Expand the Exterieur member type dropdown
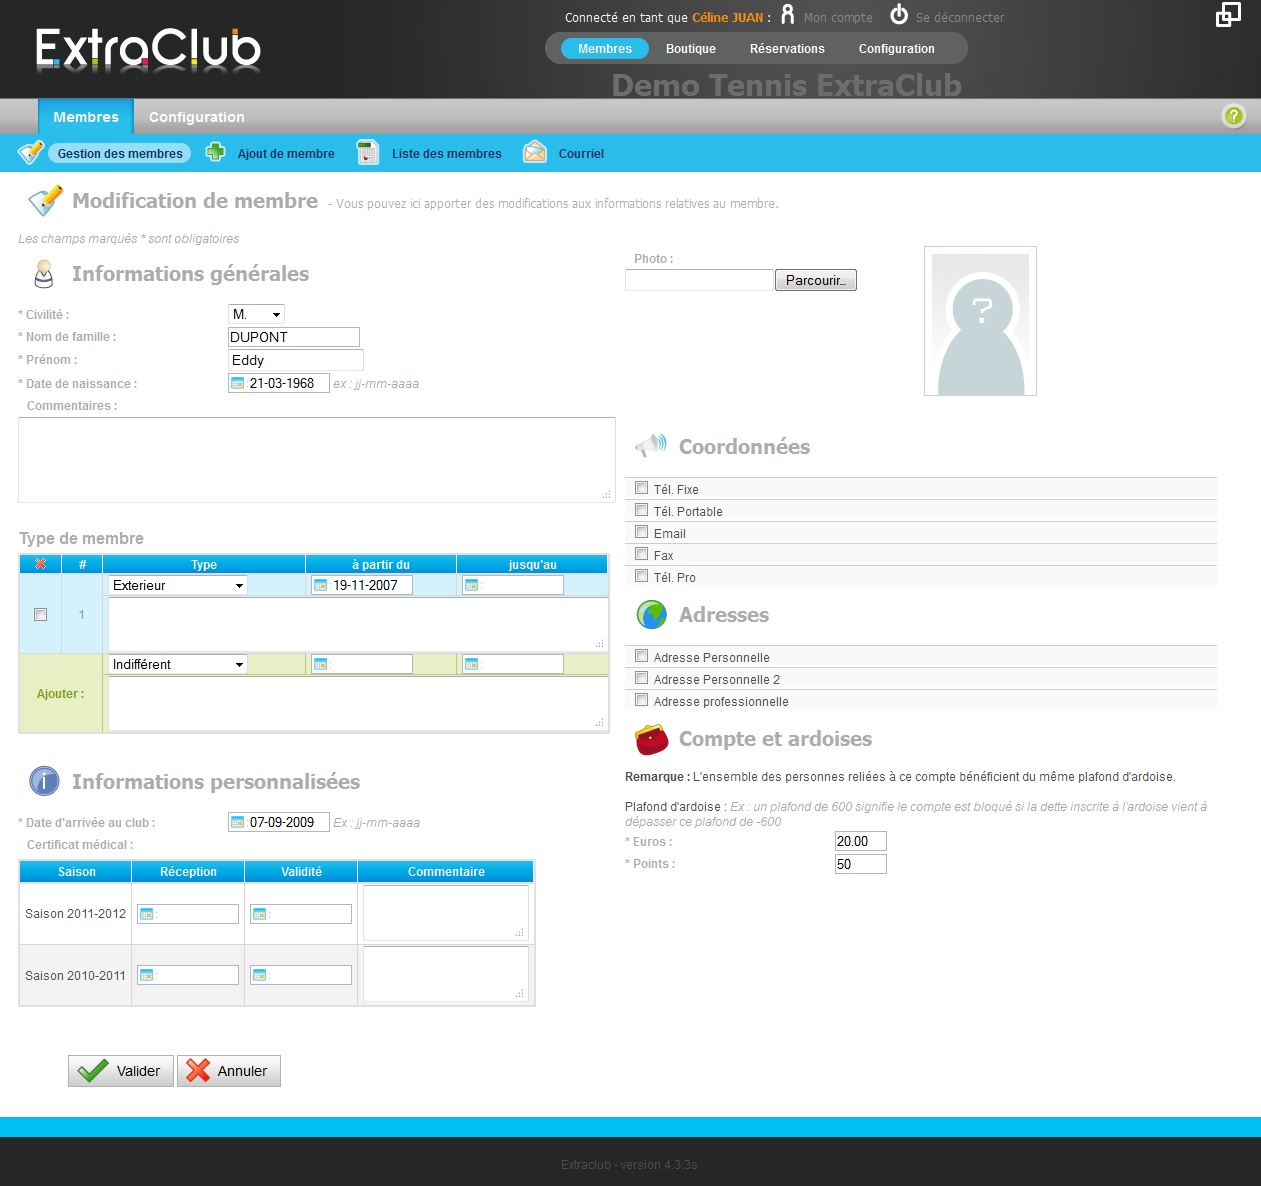The height and width of the screenshot is (1186, 1261). (178, 585)
